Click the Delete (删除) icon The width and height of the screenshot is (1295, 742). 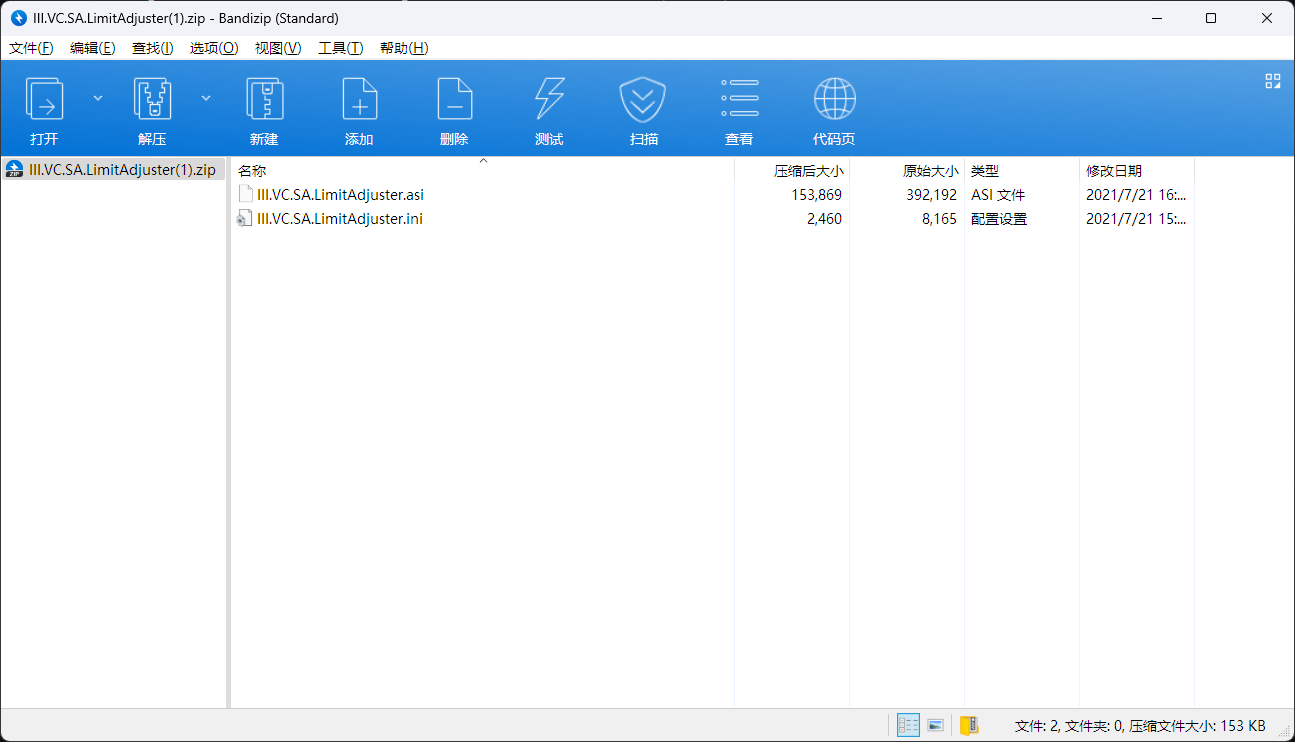454,100
